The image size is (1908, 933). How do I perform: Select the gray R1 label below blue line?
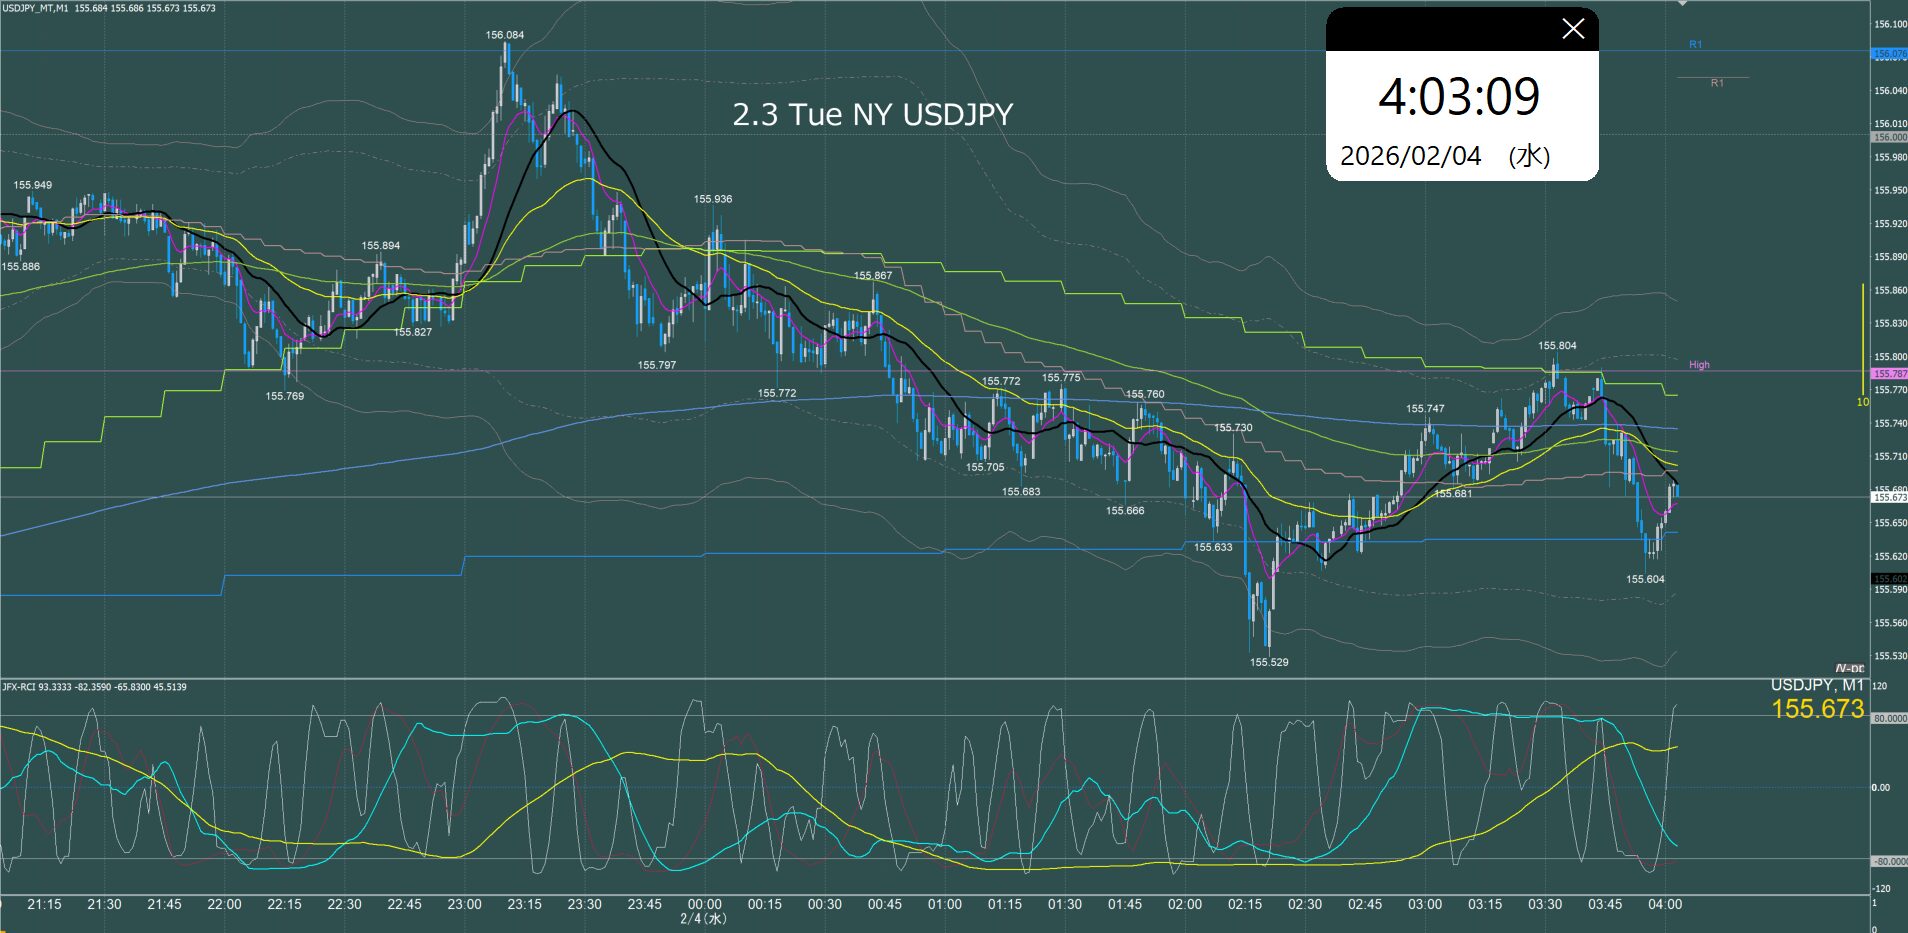[1717, 83]
